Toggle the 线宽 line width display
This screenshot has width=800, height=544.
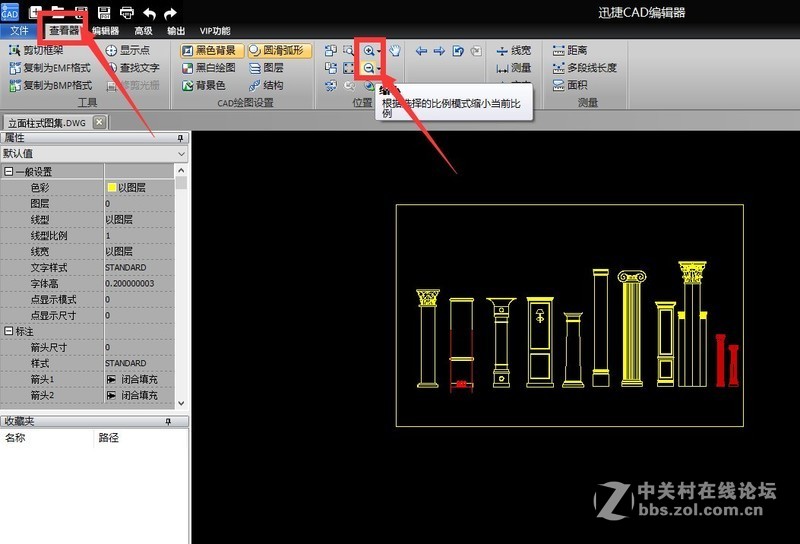[514, 50]
